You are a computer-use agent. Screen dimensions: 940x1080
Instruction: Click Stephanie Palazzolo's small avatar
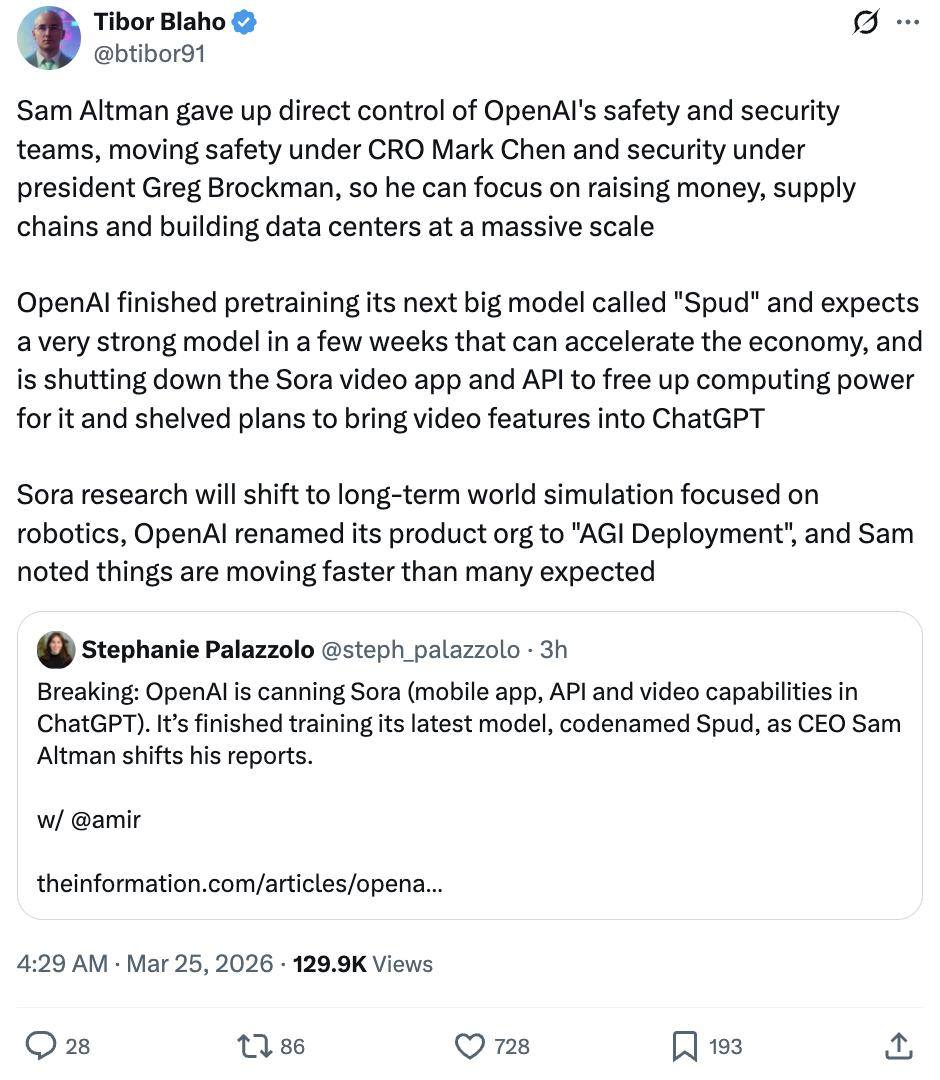coord(56,650)
